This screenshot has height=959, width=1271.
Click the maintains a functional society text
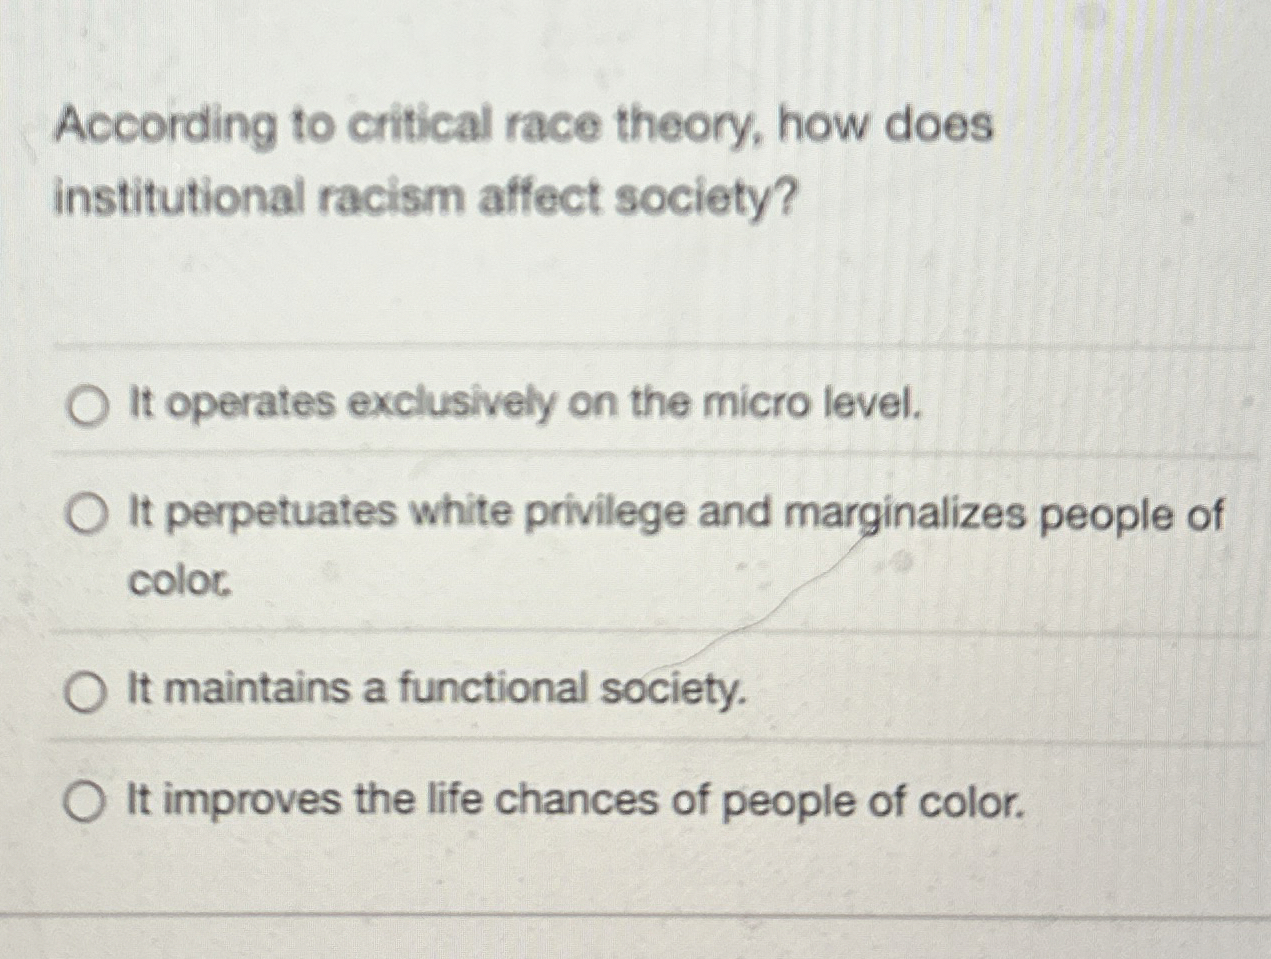click(x=437, y=689)
